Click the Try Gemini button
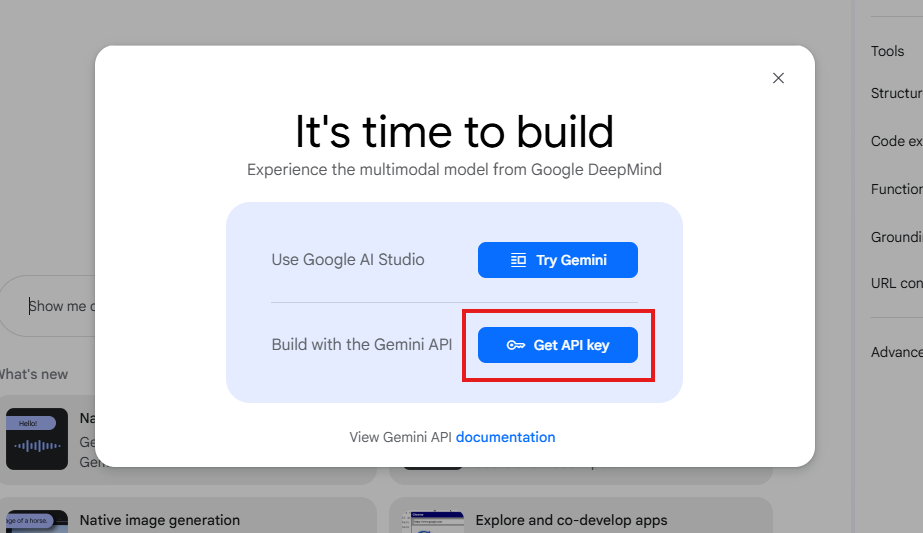The image size is (923, 533). pos(557,260)
